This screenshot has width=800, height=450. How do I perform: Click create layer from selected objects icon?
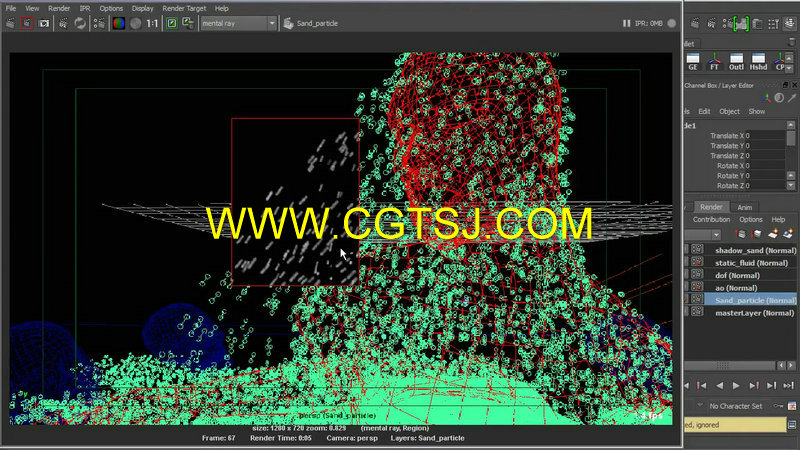click(x=788, y=234)
